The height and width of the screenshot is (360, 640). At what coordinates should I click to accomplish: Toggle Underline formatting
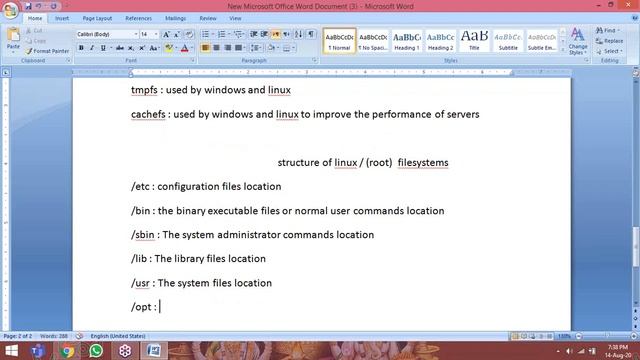(x=103, y=48)
